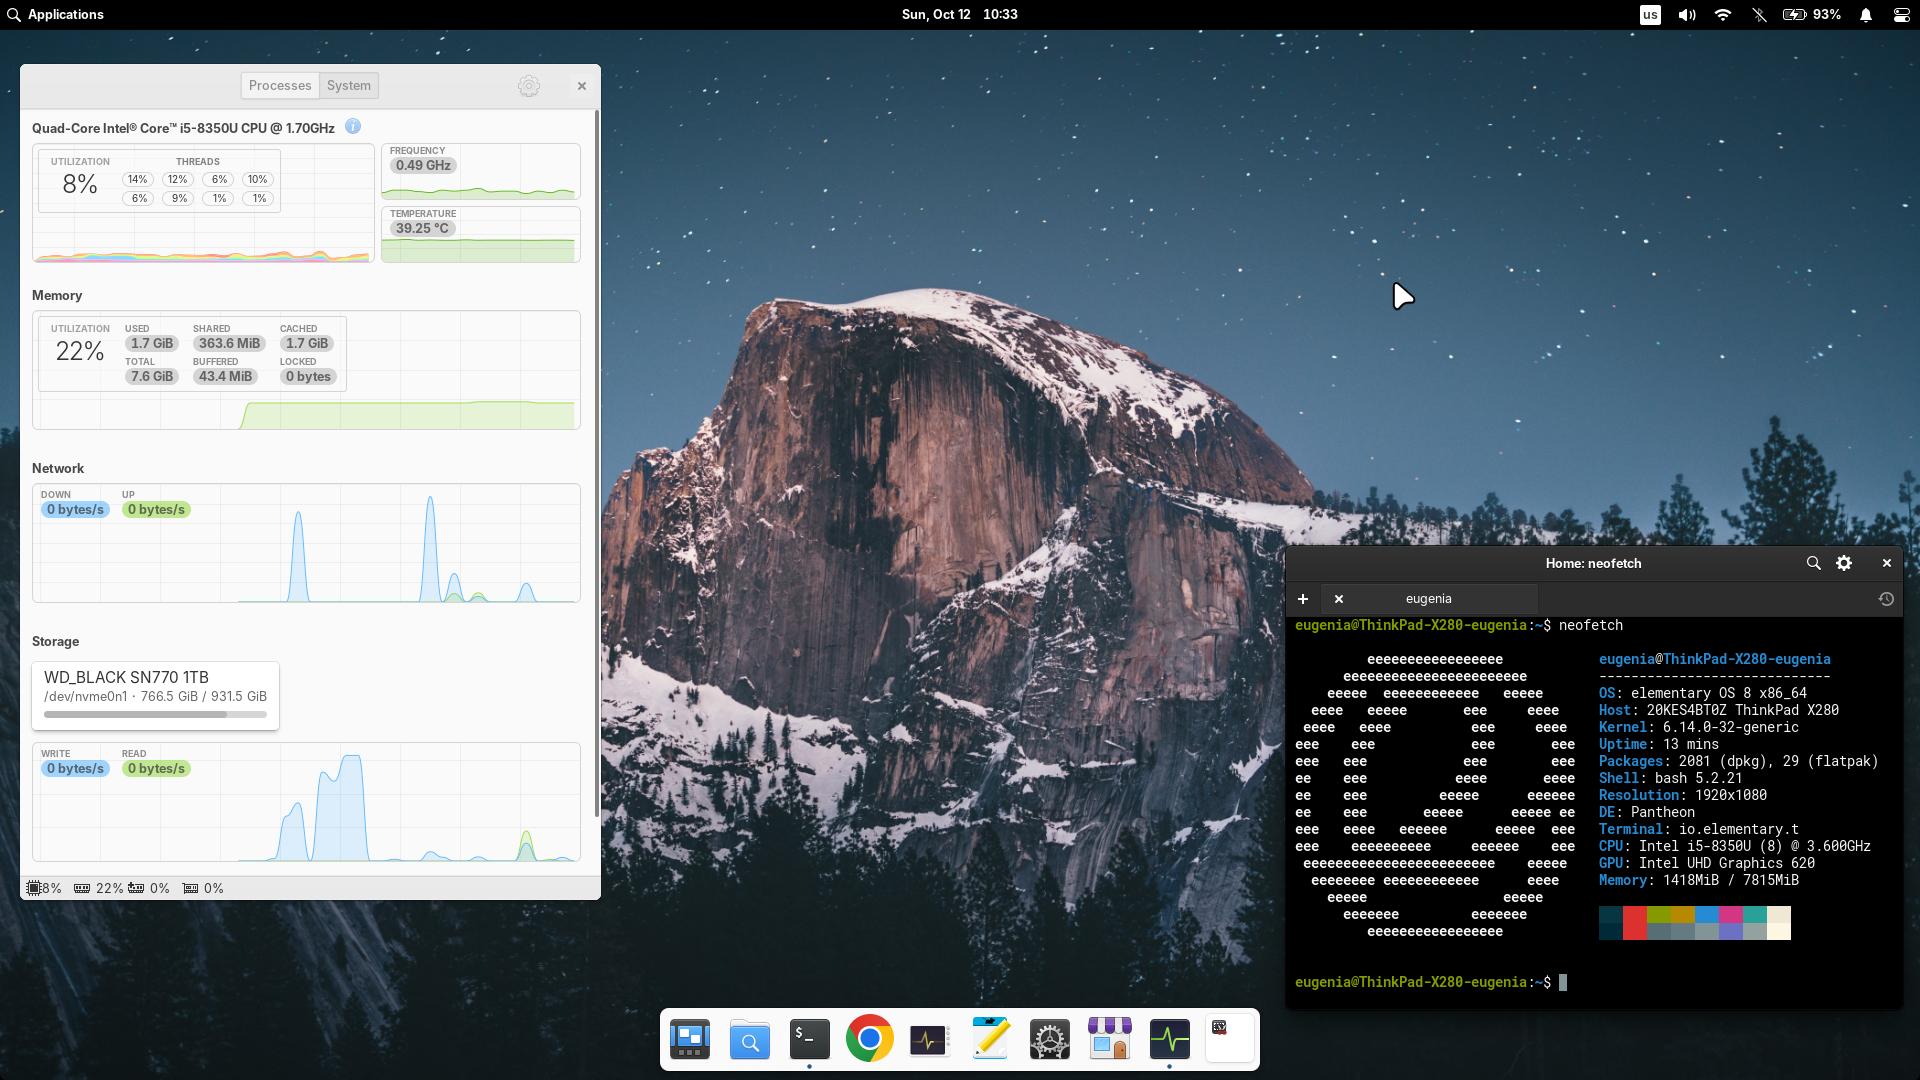Launch Google Chrome from the dock
Screen dimensions: 1920x1080
point(869,1039)
